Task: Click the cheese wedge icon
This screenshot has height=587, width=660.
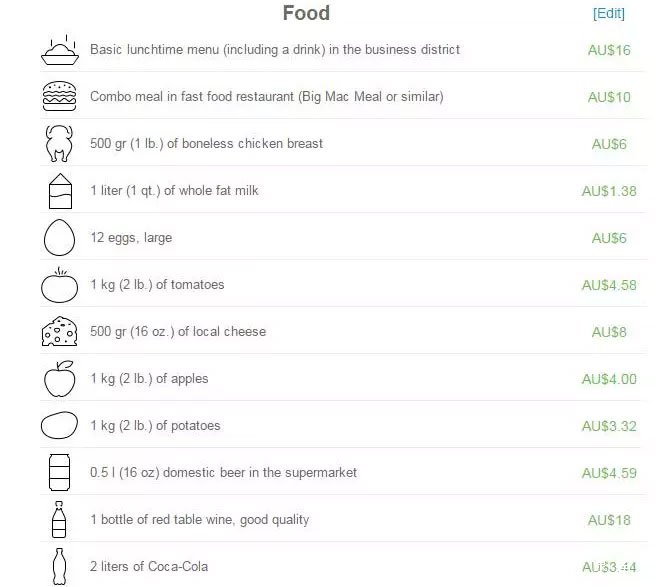Action: click(59, 332)
